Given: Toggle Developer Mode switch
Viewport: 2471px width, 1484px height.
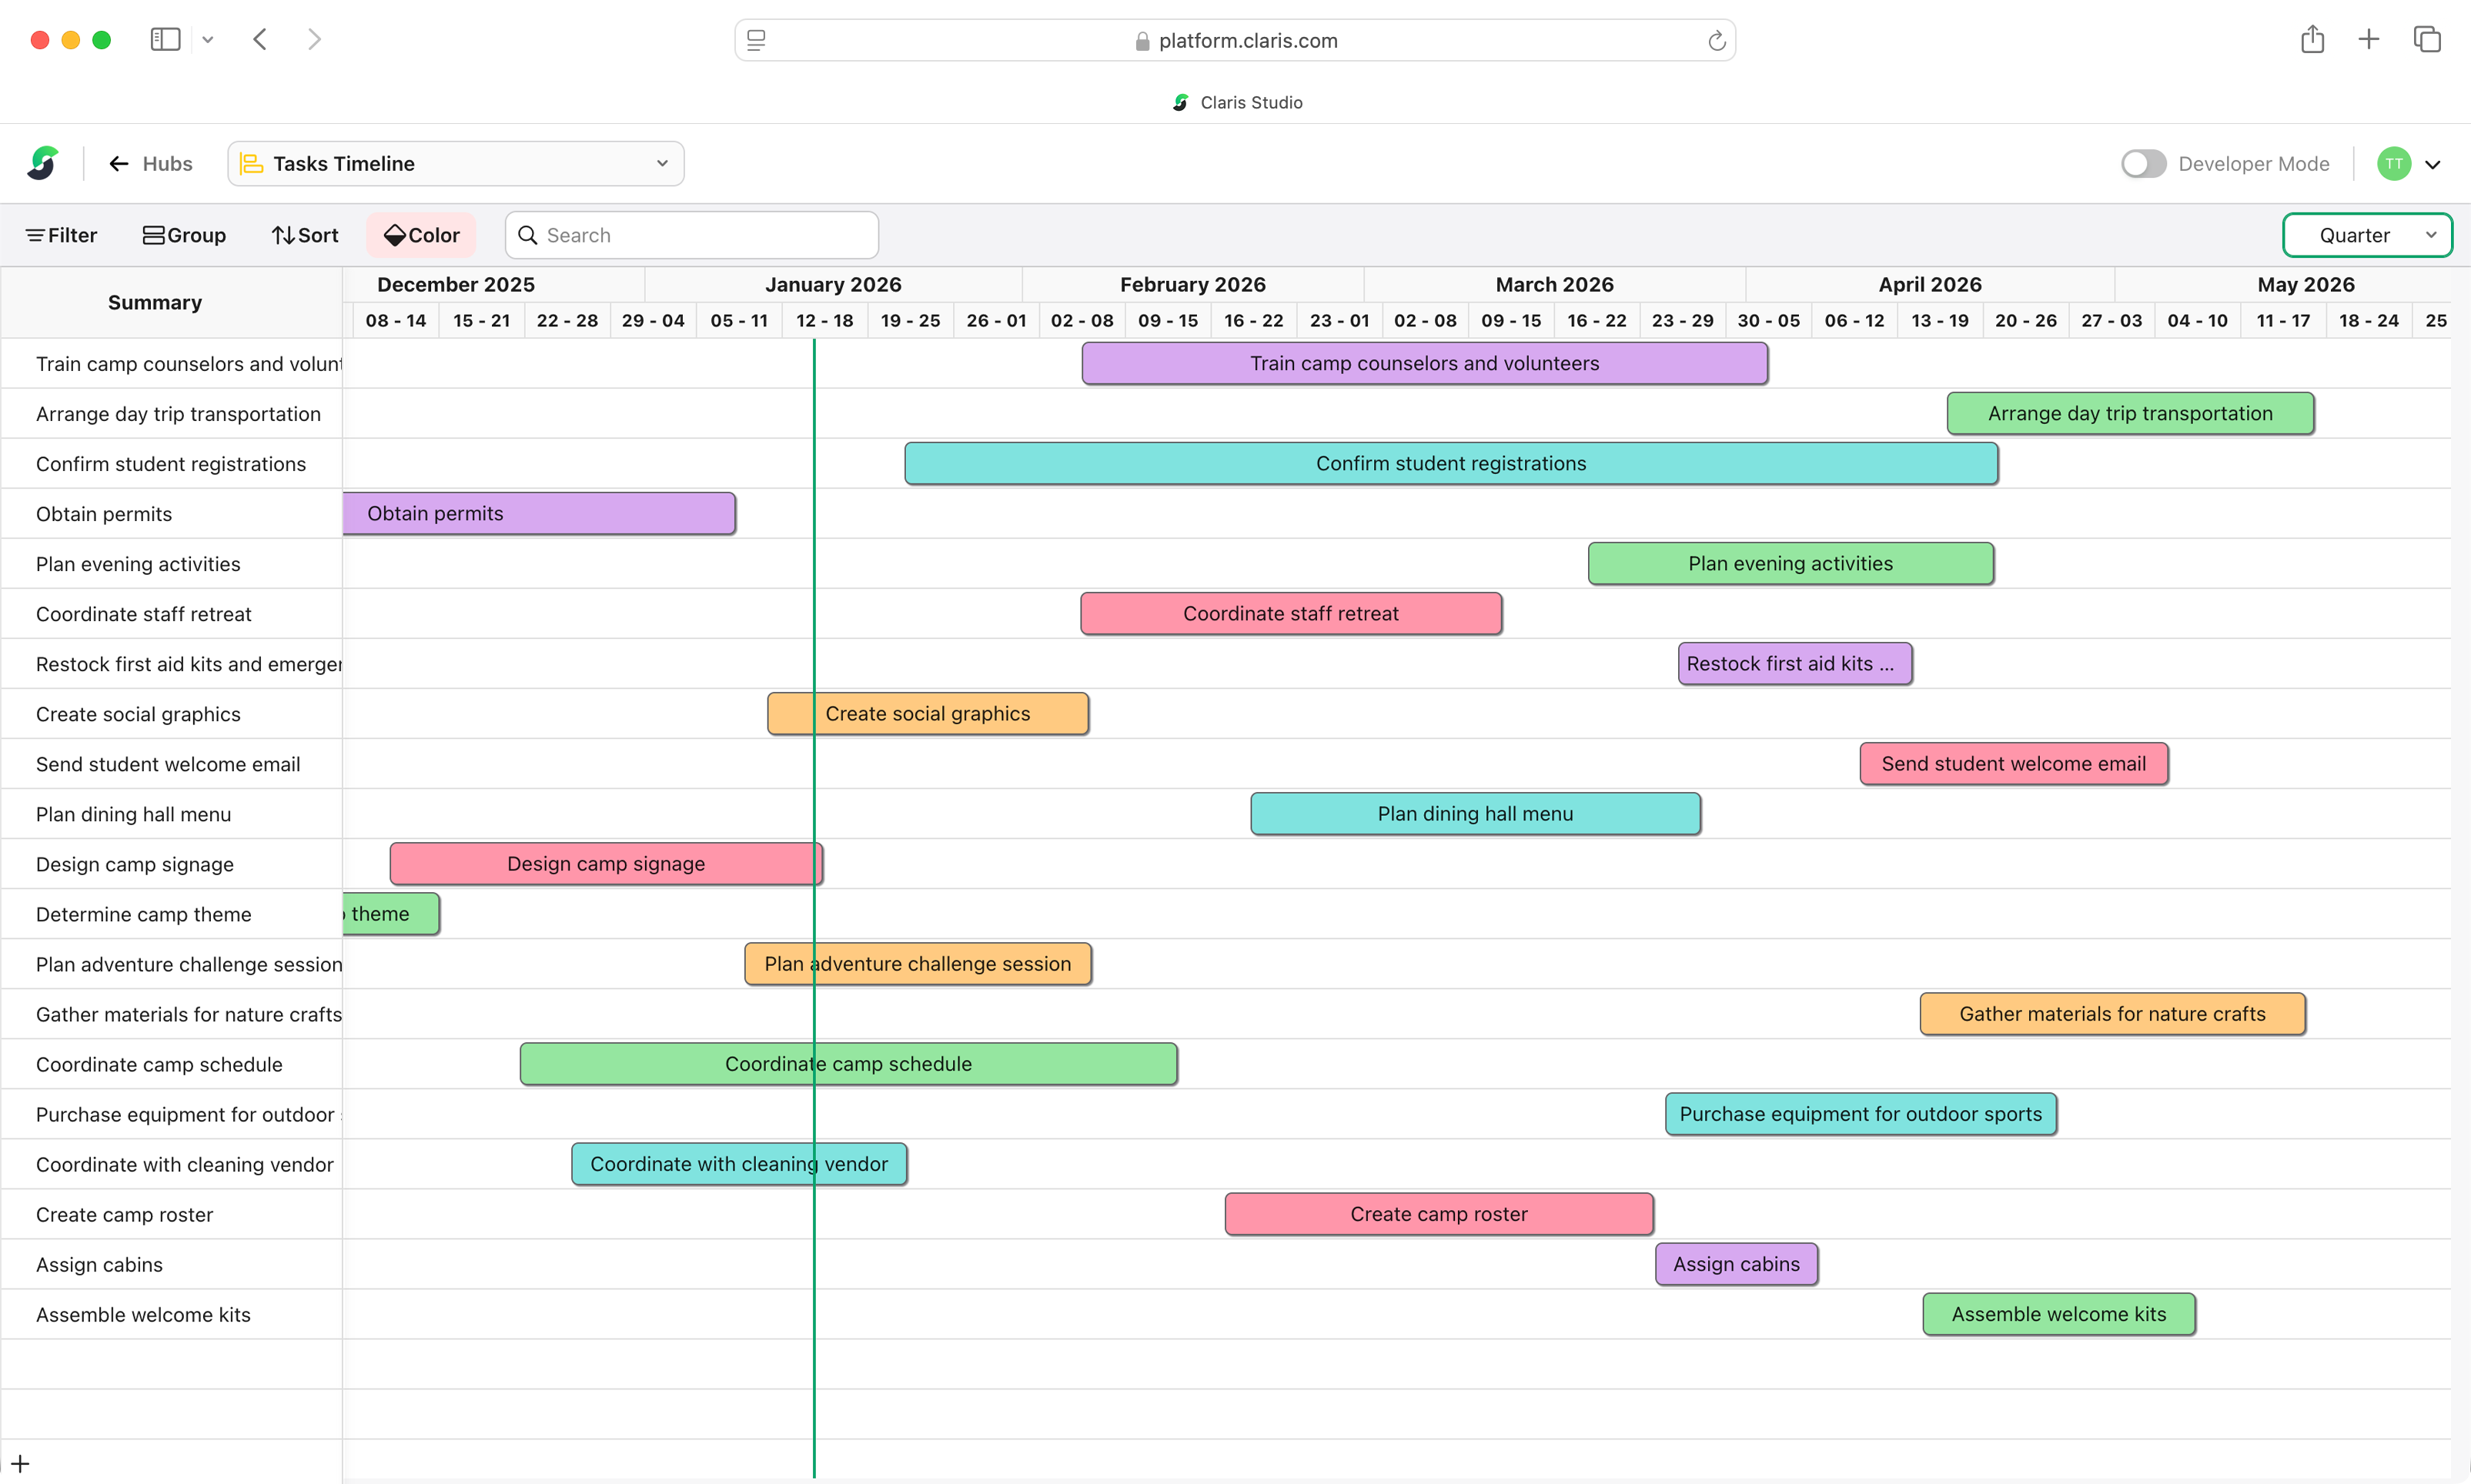Looking at the screenshot, I should coord(2143,163).
